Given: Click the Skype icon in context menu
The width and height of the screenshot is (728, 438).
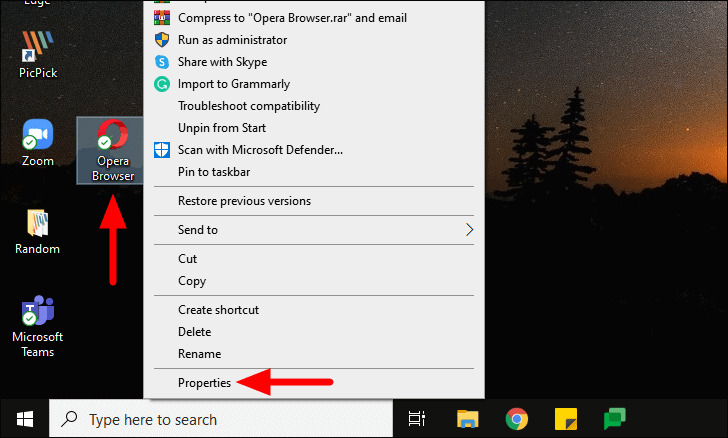Looking at the screenshot, I should point(162,62).
